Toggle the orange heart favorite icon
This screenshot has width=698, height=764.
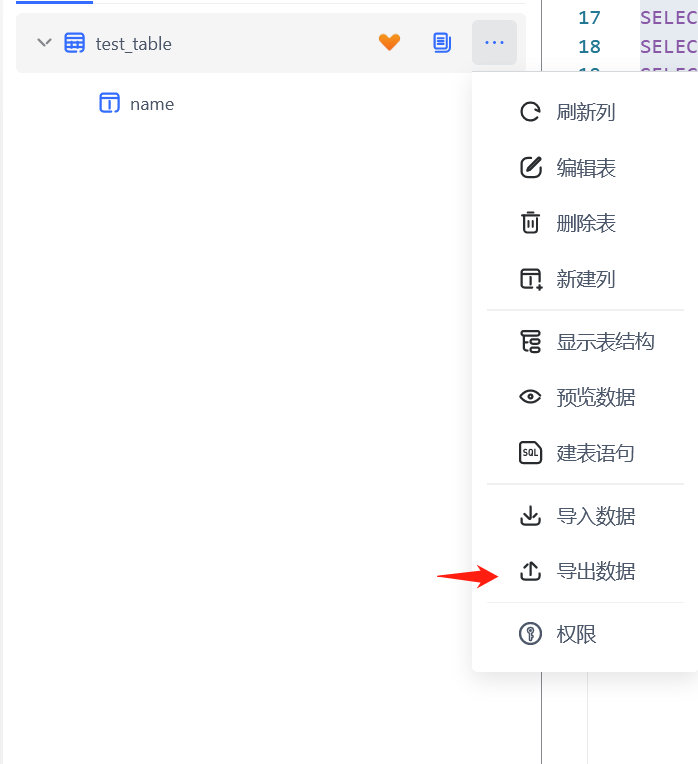click(389, 42)
